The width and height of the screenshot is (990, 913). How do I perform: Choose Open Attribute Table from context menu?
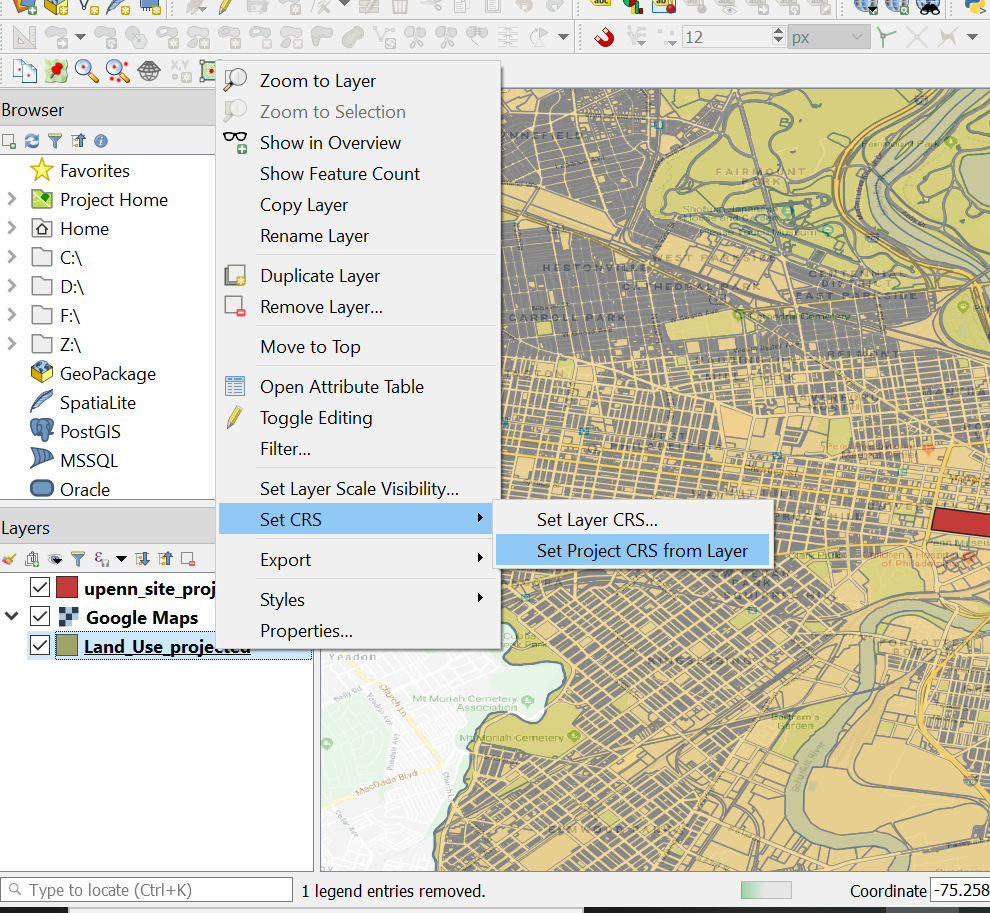click(342, 387)
